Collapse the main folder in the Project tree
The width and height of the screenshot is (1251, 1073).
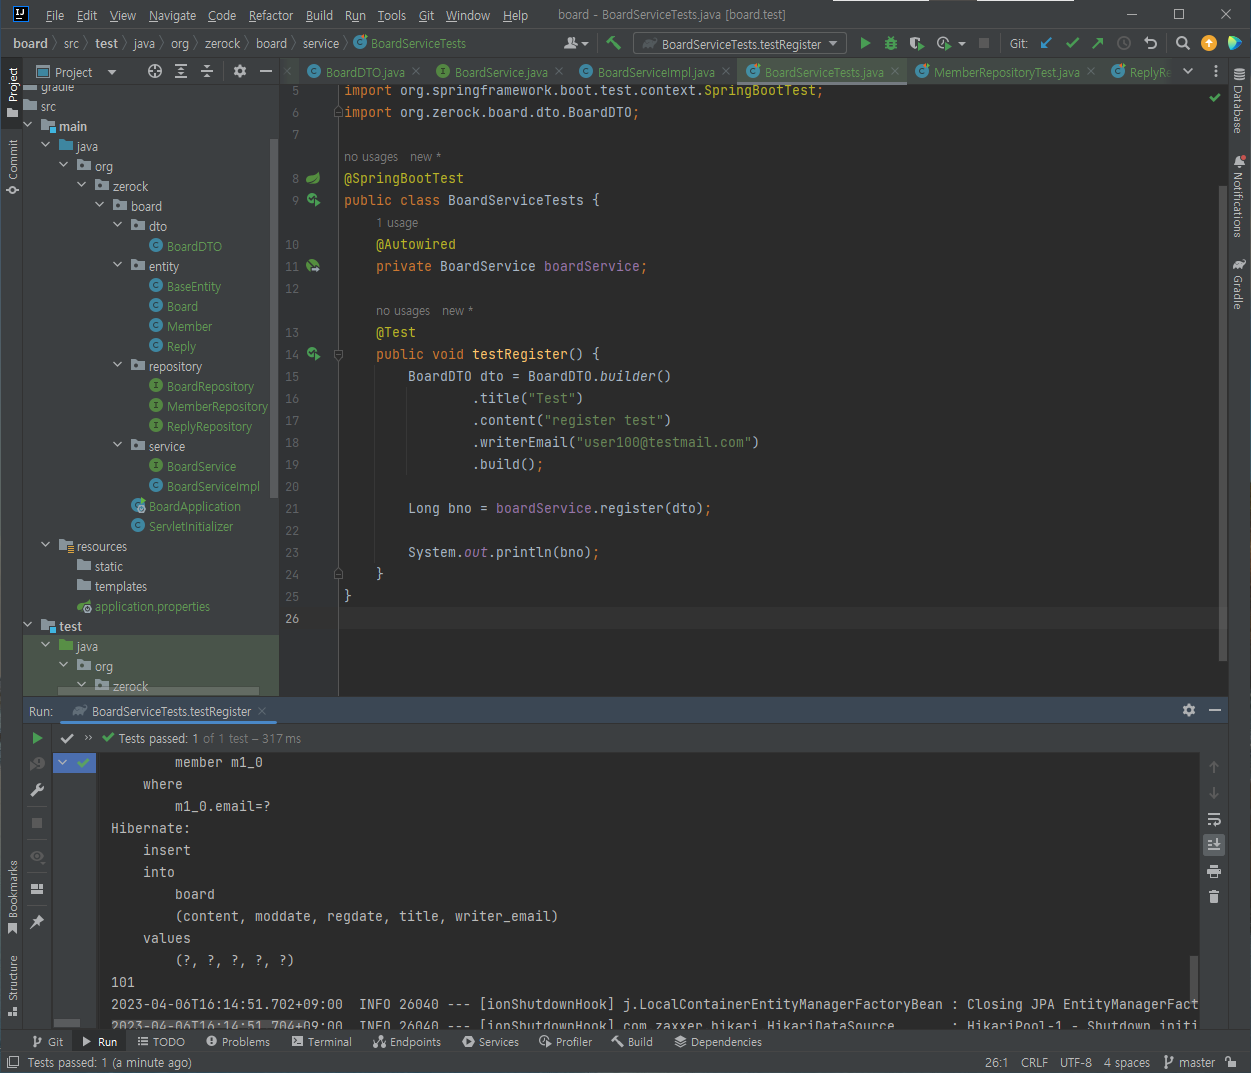(28, 126)
